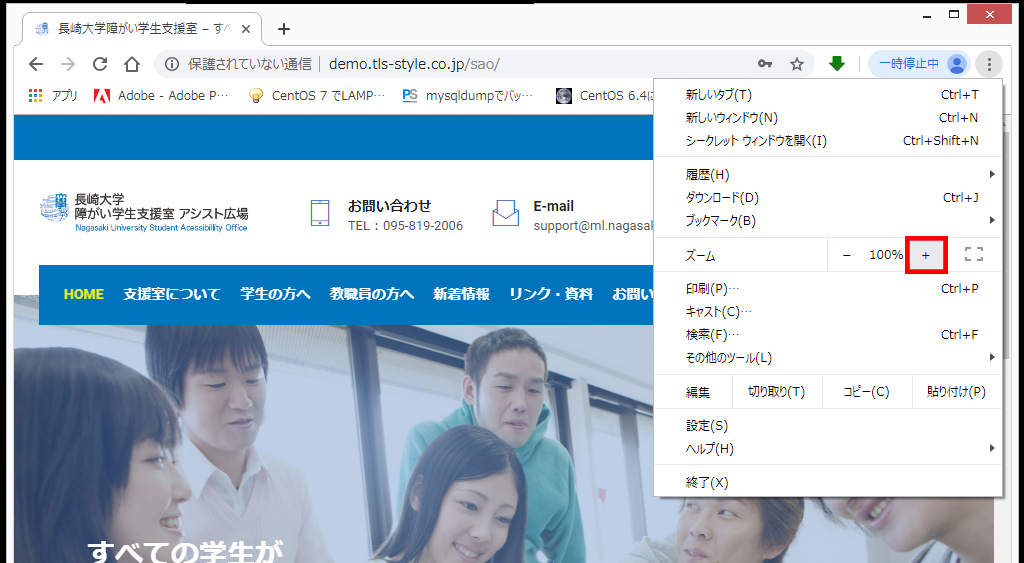The width and height of the screenshot is (1024, 563).
Task: Open 支援室について navigation item
Action: [x=172, y=294]
